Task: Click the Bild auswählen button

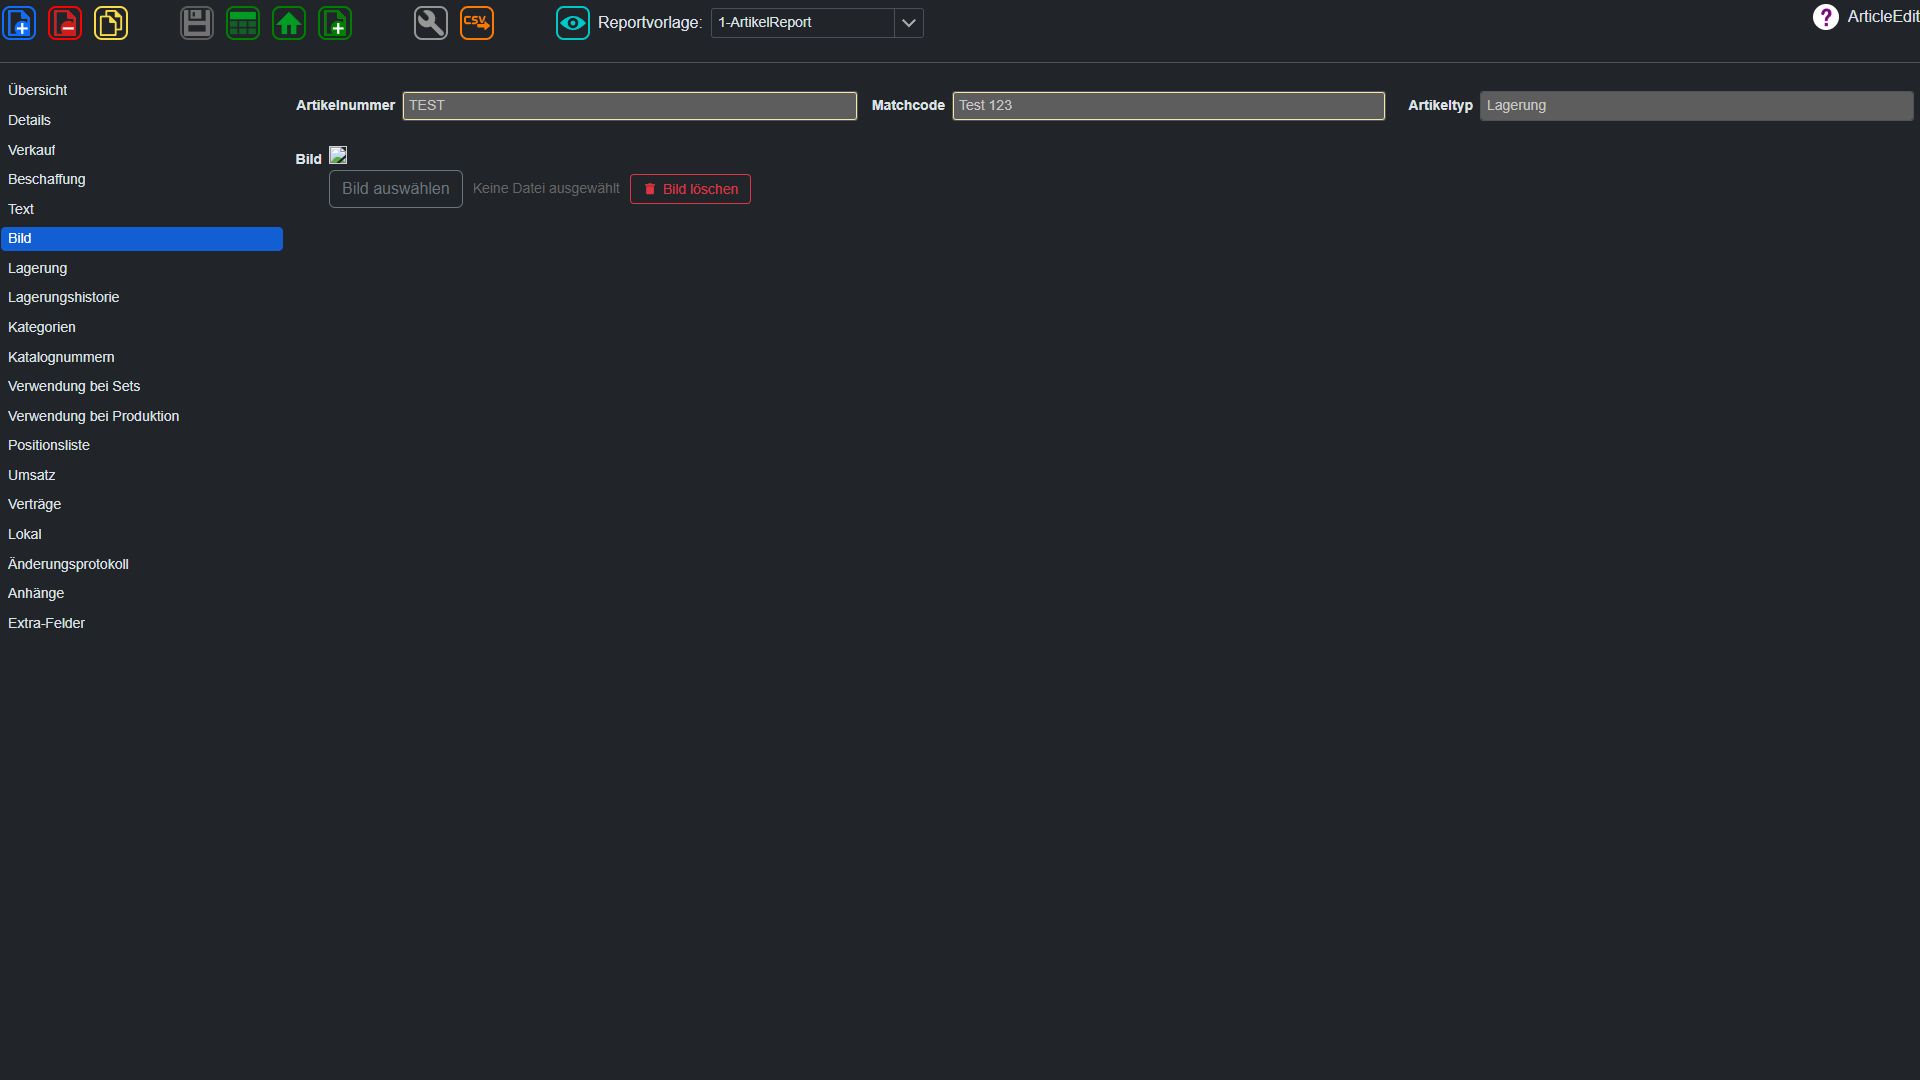Action: [x=396, y=189]
